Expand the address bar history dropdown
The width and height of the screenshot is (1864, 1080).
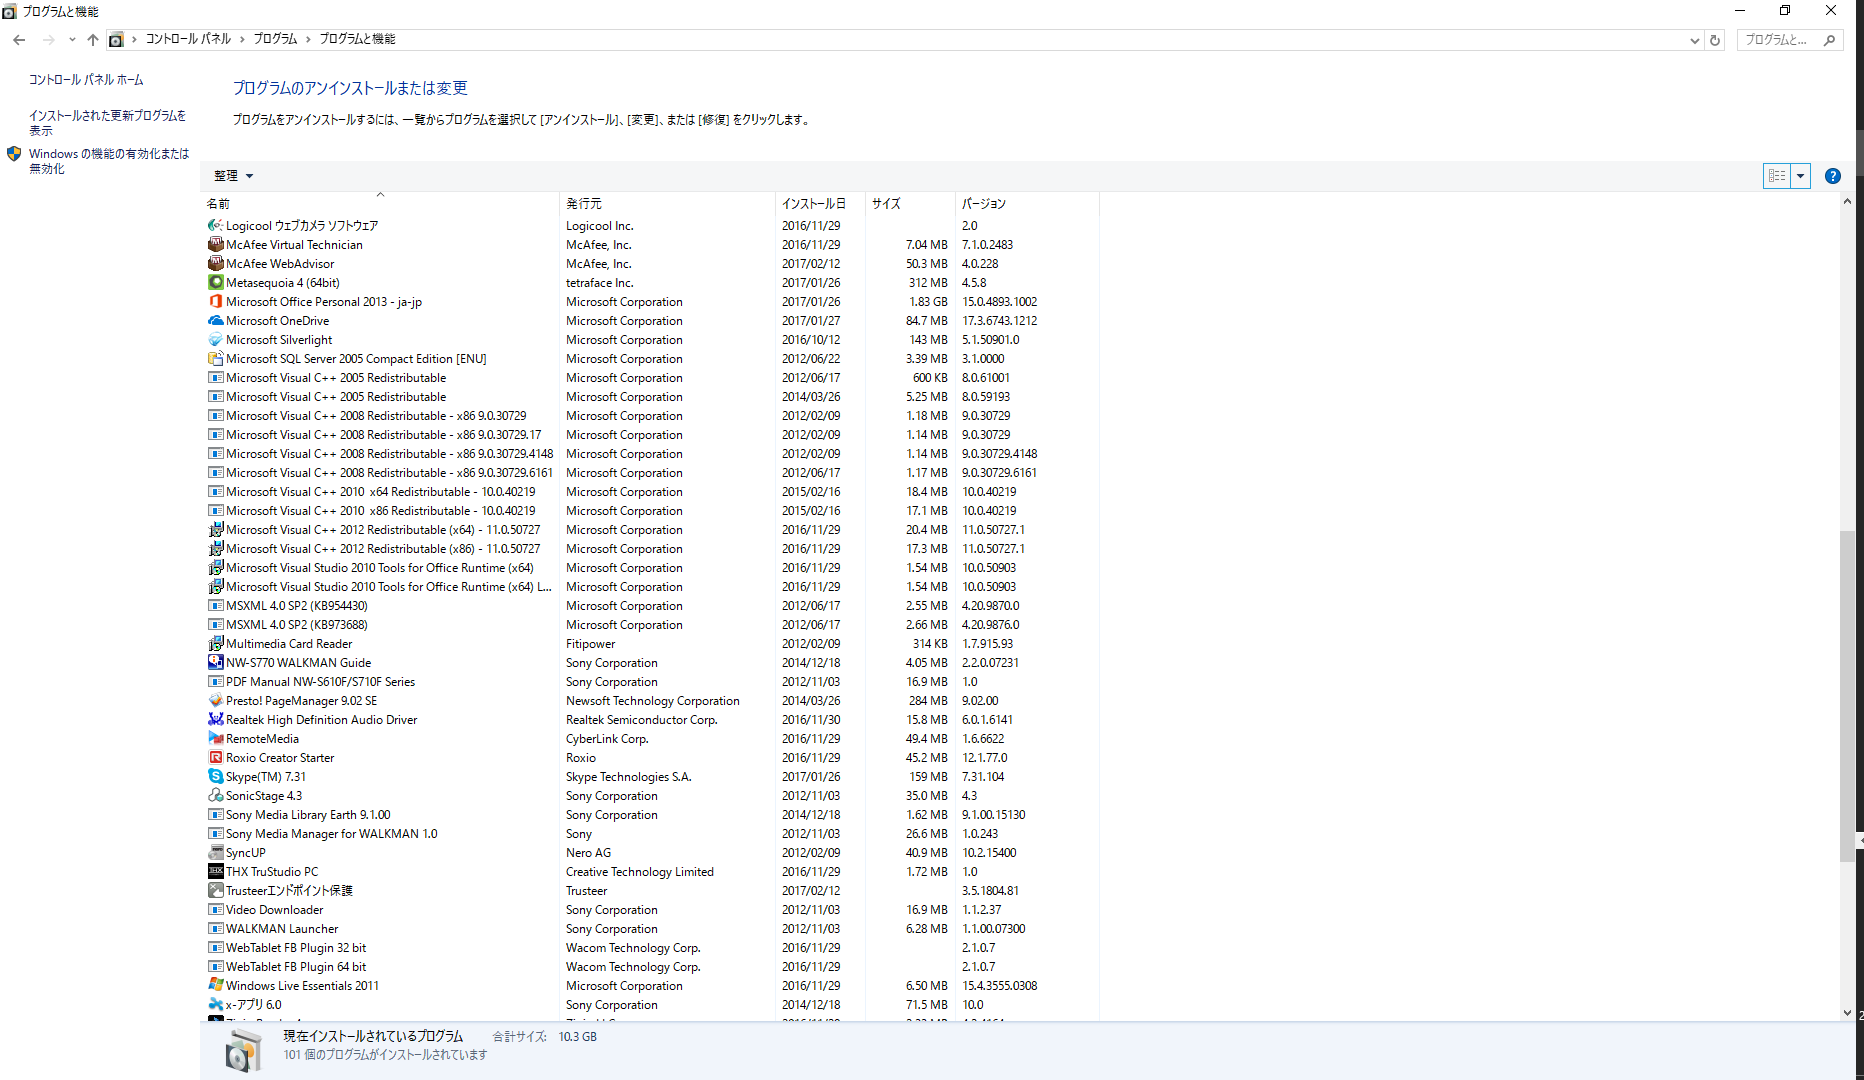[1694, 40]
